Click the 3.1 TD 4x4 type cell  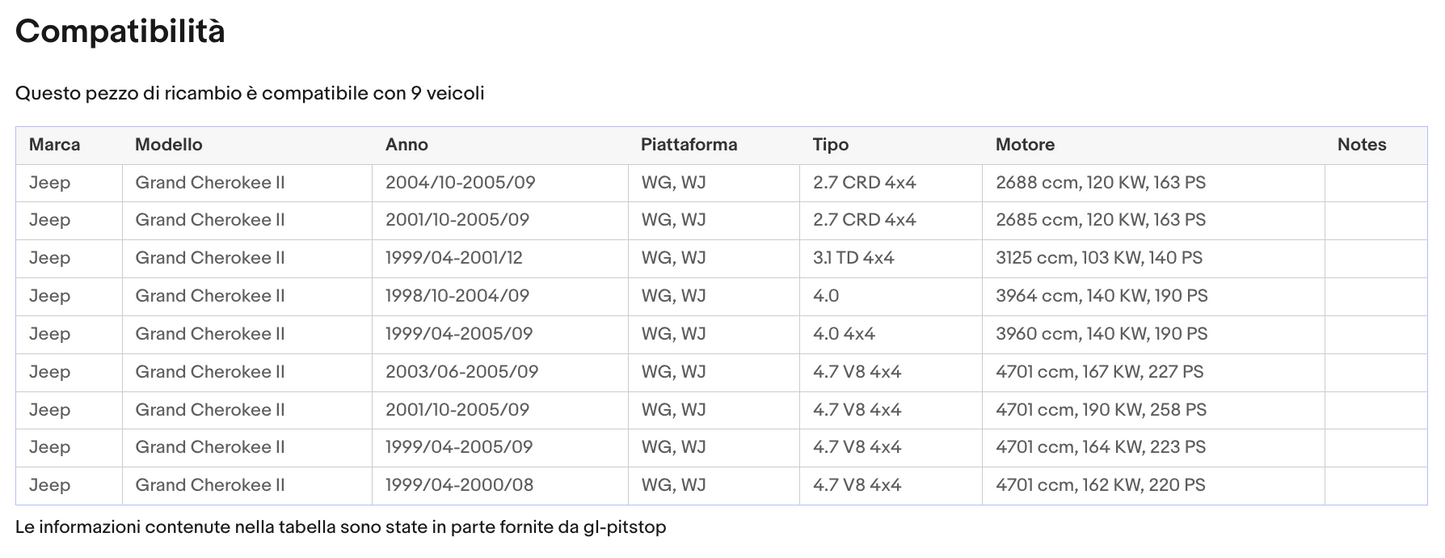tap(853, 258)
